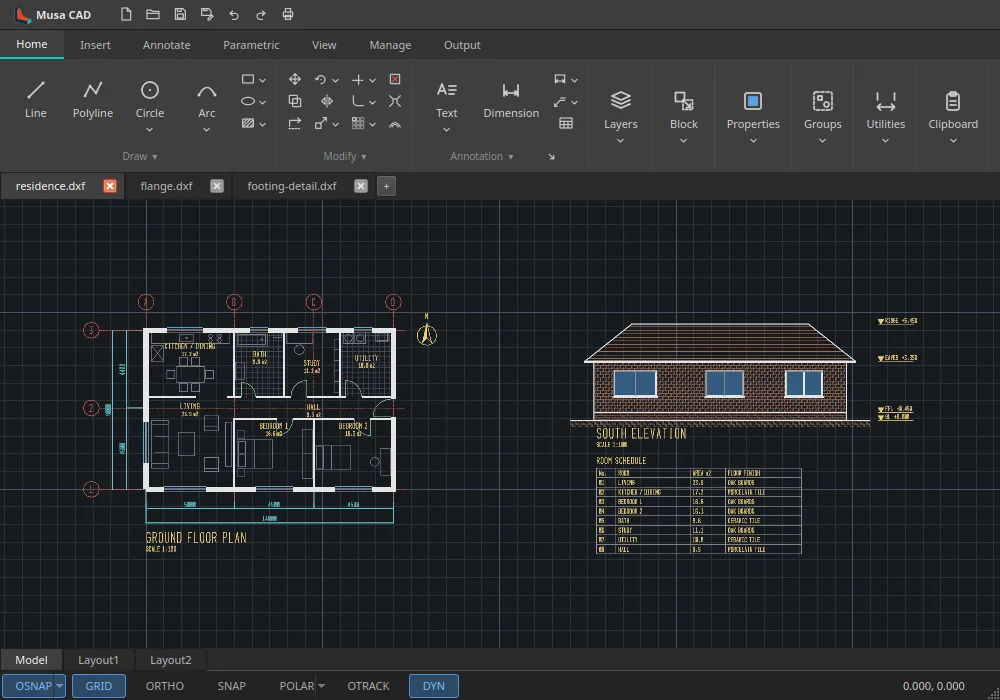The image size is (1000, 700).
Task: Open the Layout1 sheet tab
Action: point(98,660)
